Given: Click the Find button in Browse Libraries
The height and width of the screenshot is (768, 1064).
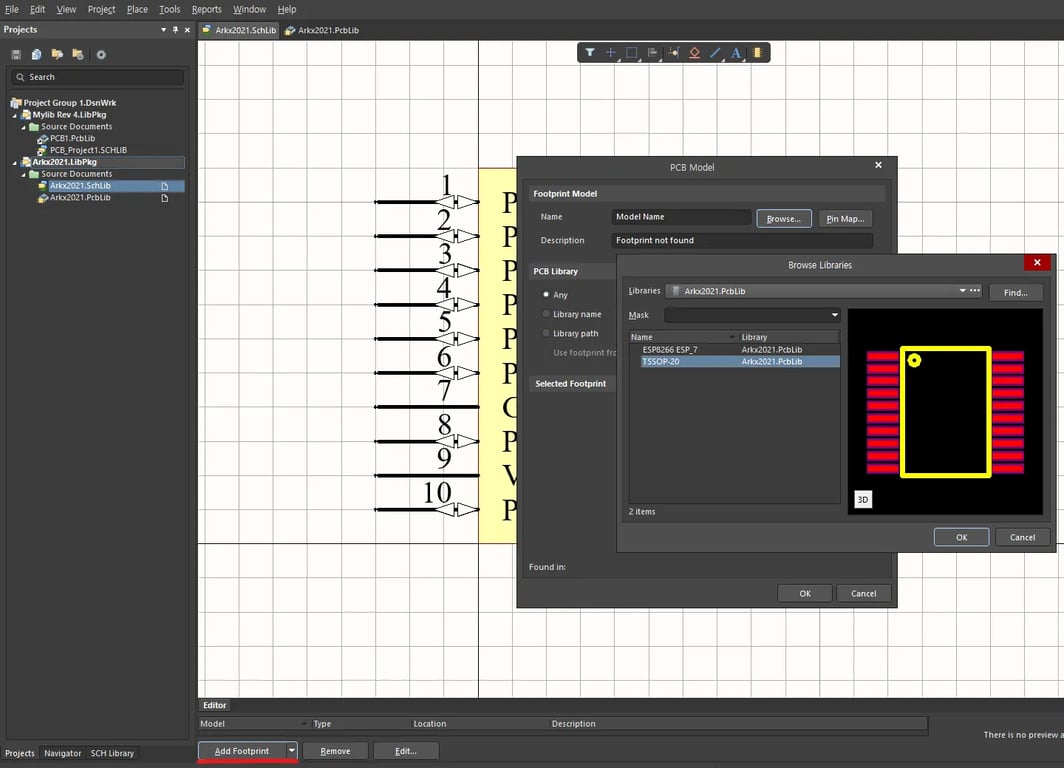Looking at the screenshot, I should tap(1015, 292).
